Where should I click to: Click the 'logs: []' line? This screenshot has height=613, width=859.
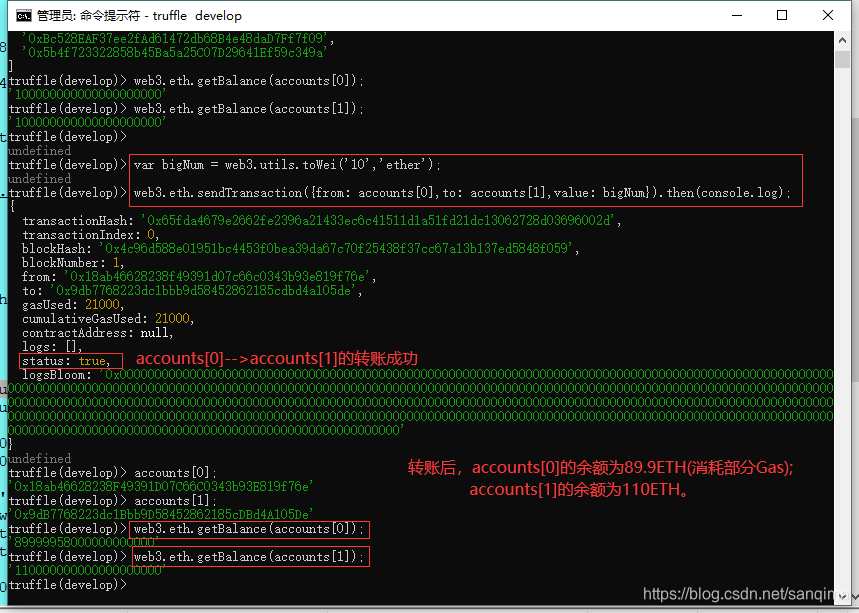point(52,347)
